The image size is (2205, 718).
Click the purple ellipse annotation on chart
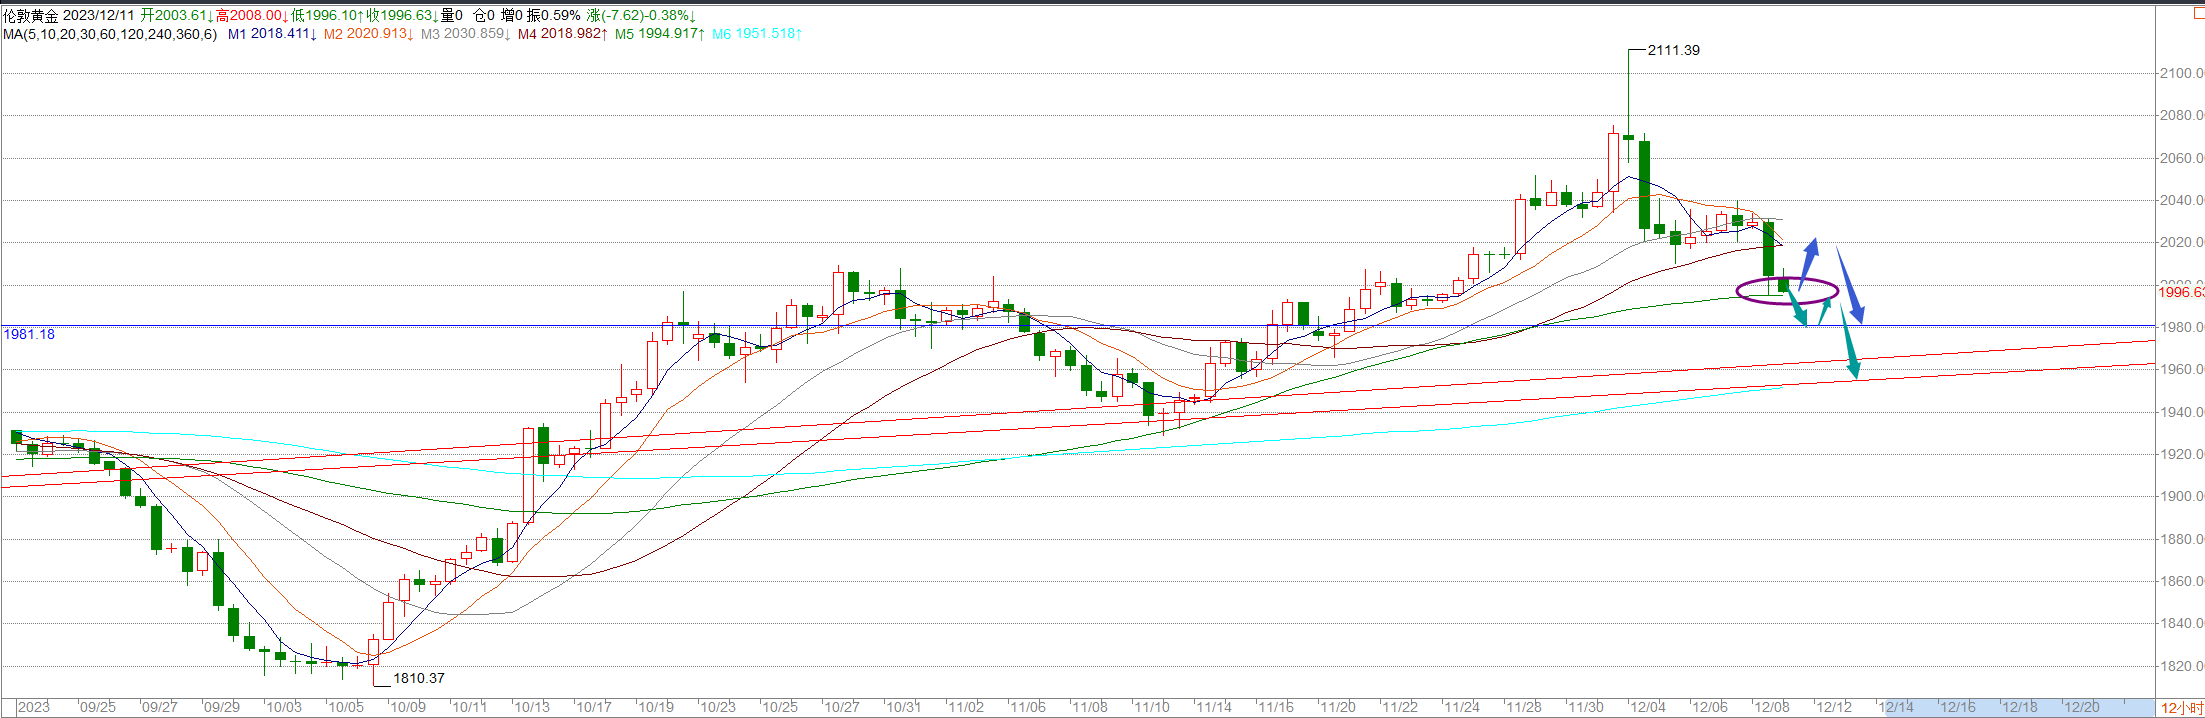1787,291
